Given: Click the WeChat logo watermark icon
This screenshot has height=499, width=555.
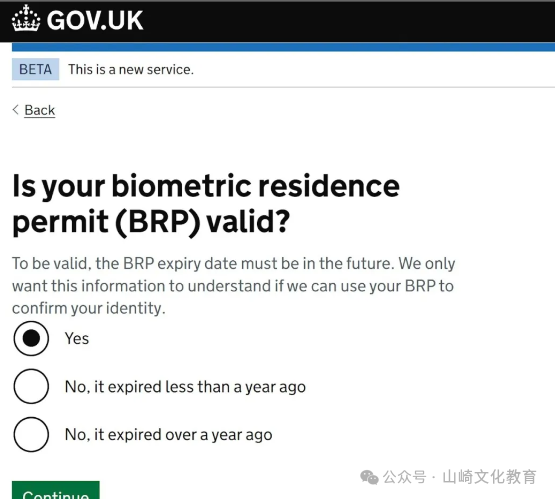Looking at the screenshot, I should tap(369, 477).
